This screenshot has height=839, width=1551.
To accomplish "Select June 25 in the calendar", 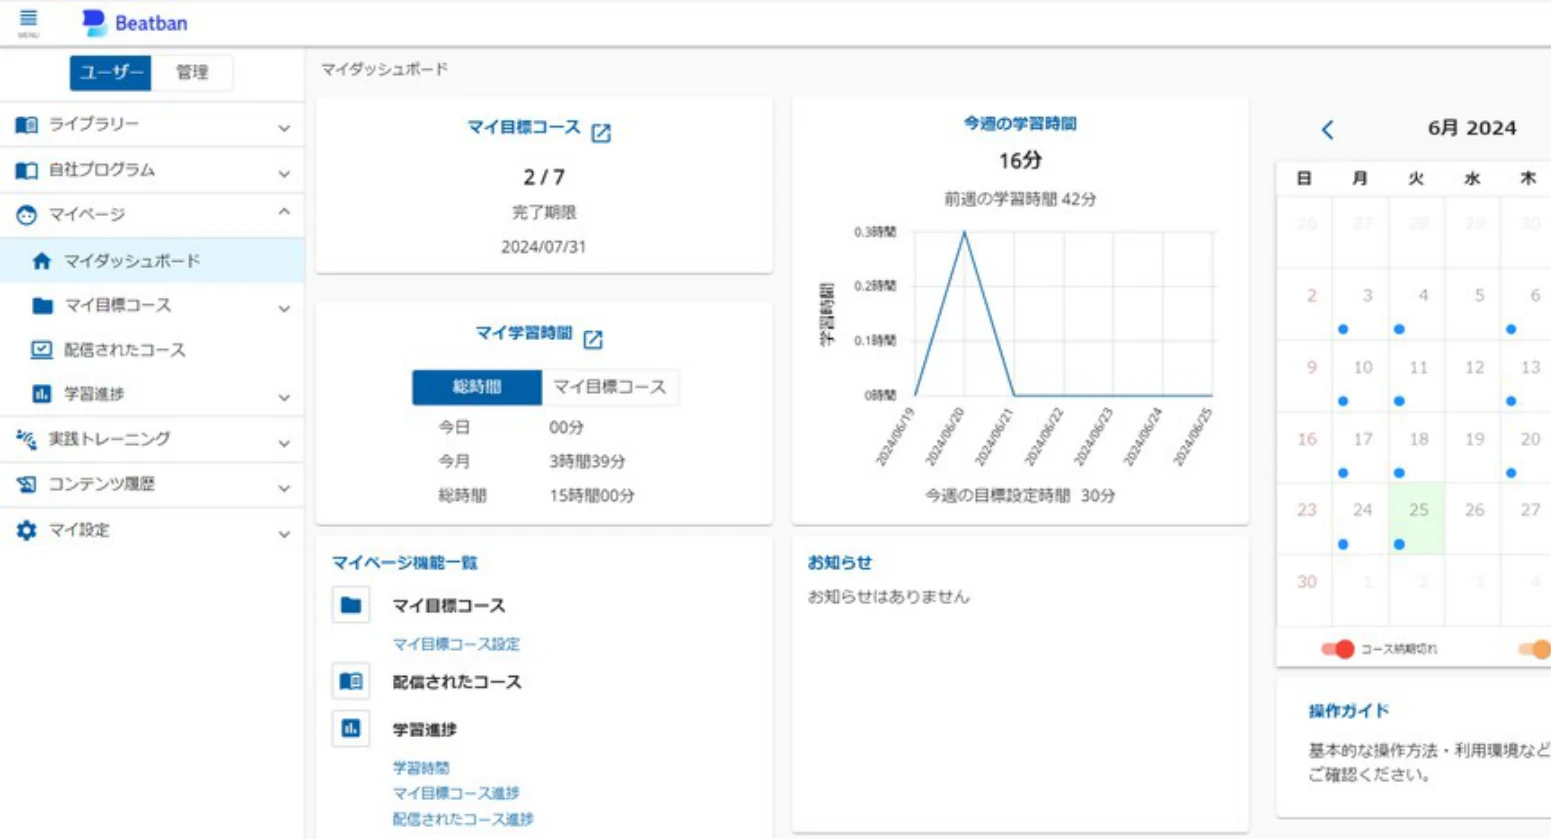I will 1417,519.
